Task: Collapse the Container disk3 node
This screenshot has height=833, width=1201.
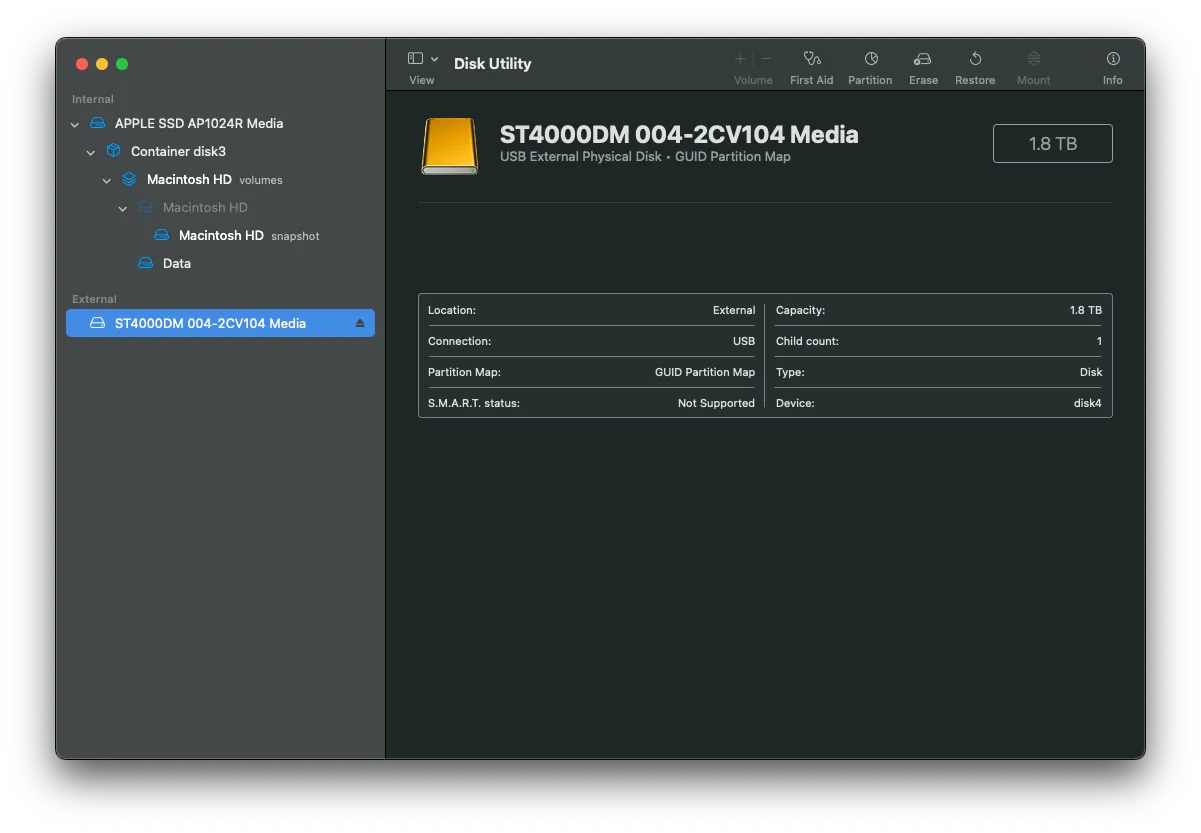Action: (x=91, y=152)
